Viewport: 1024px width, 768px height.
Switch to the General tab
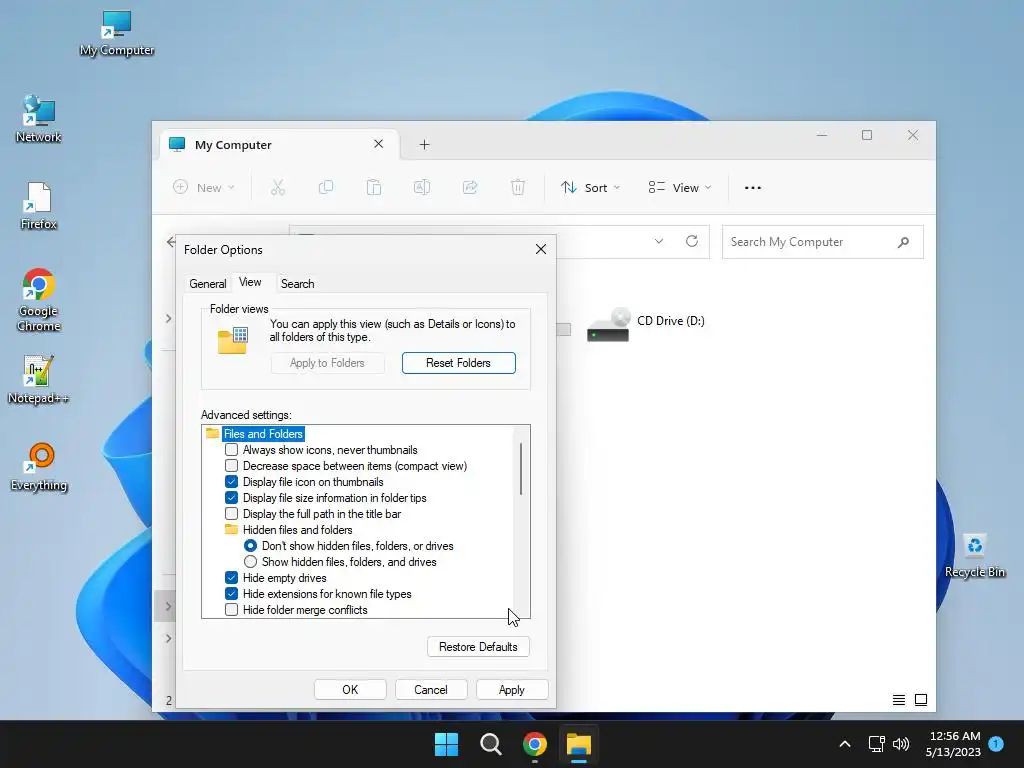click(x=208, y=283)
